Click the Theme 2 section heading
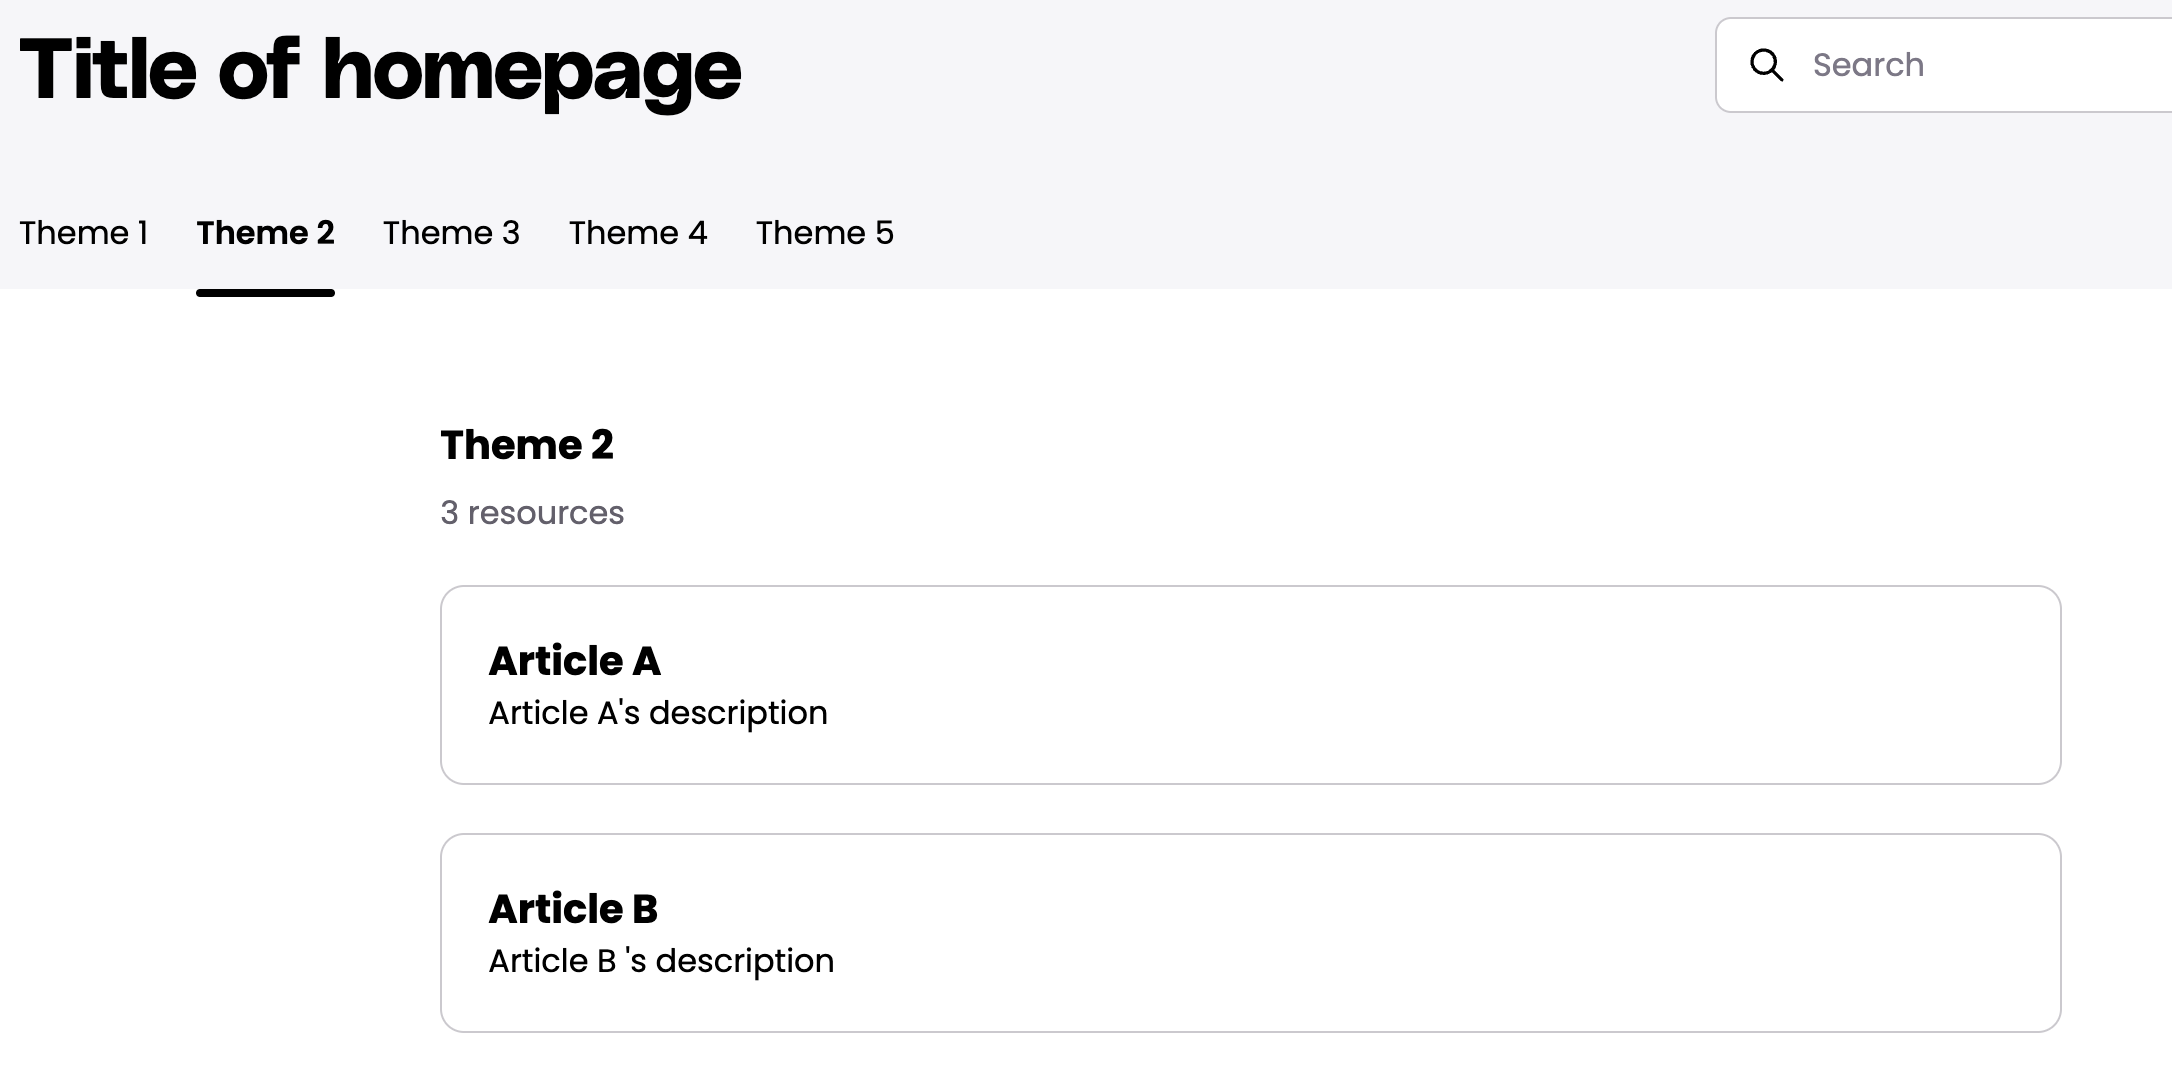 527,445
